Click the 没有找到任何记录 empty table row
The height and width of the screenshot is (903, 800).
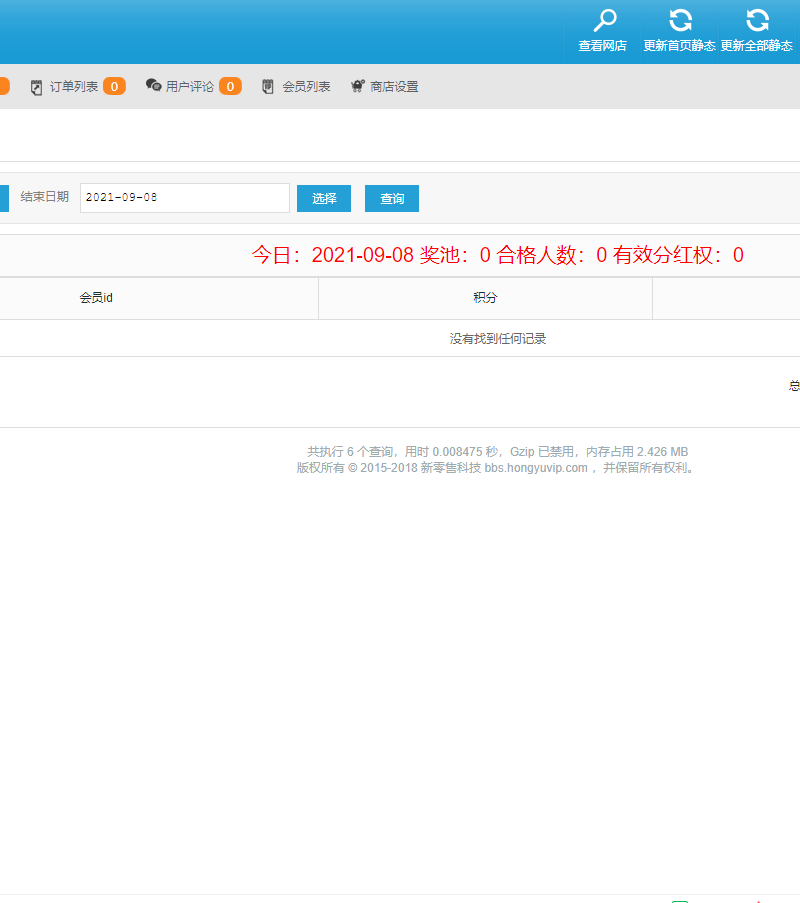click(x=497, y=339)
